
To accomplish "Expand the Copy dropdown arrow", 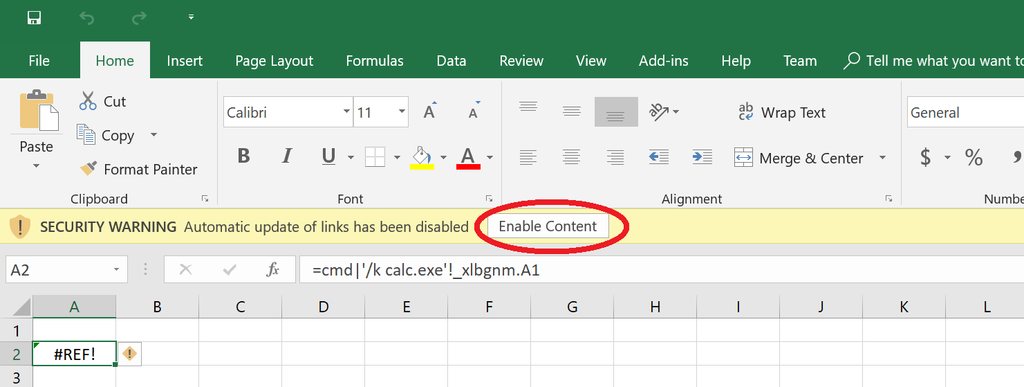I will click(153, 135).
